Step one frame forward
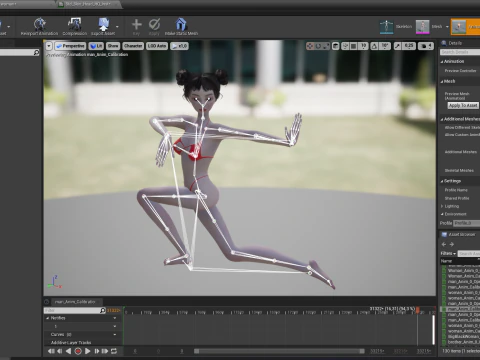Image resolution: width=480 pixels, height=360 pixels. click(x=97, y=351)
